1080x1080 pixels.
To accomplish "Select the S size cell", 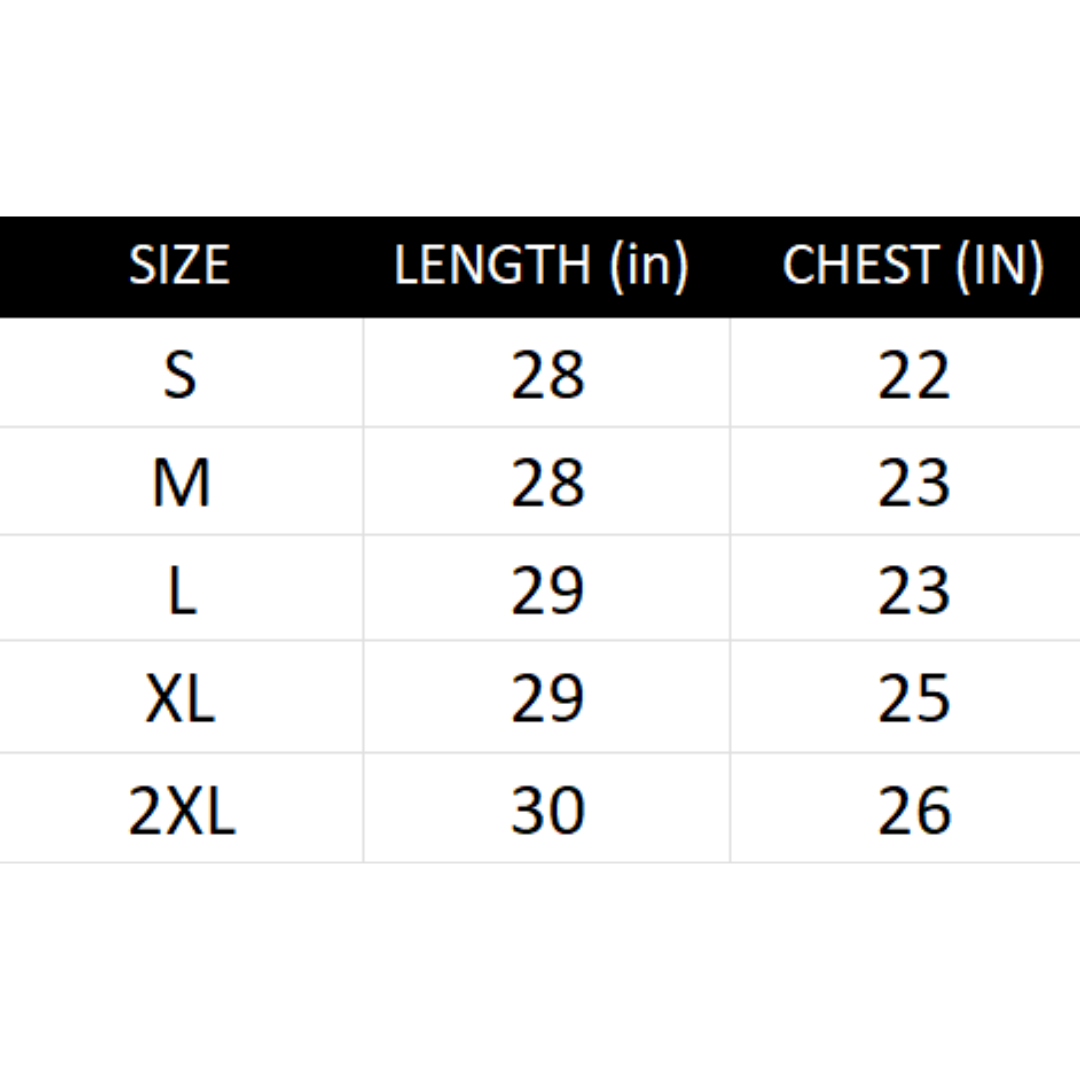I will pyautogui.click(x=180, y=376).
